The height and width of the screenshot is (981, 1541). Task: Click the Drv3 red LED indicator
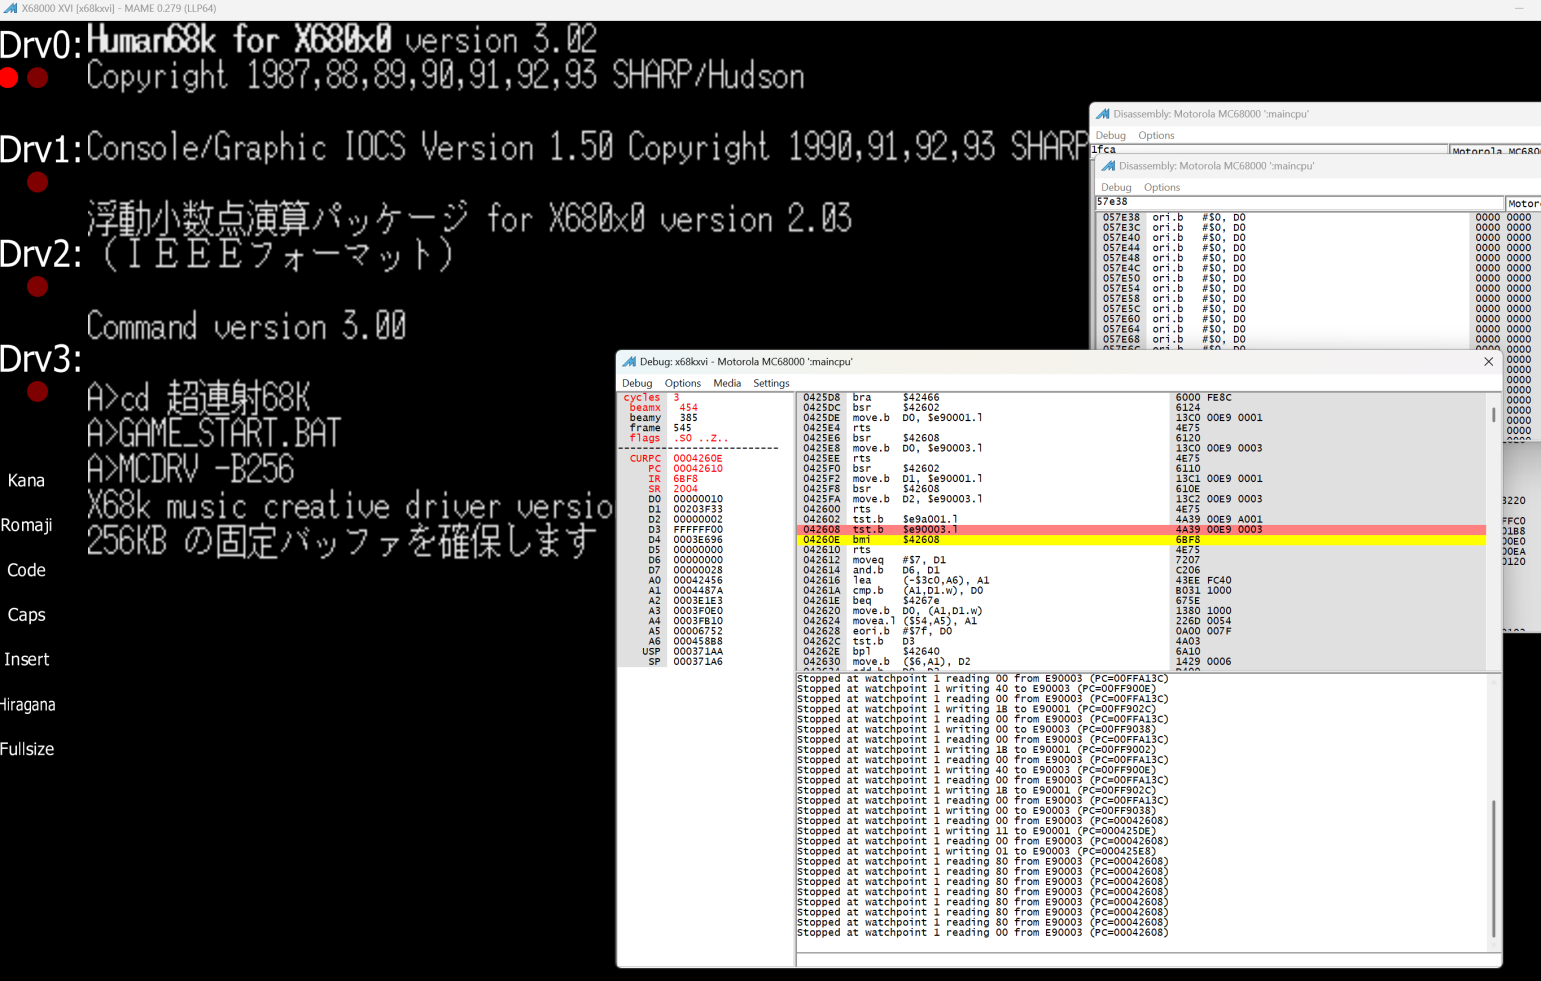pos(38,391)
